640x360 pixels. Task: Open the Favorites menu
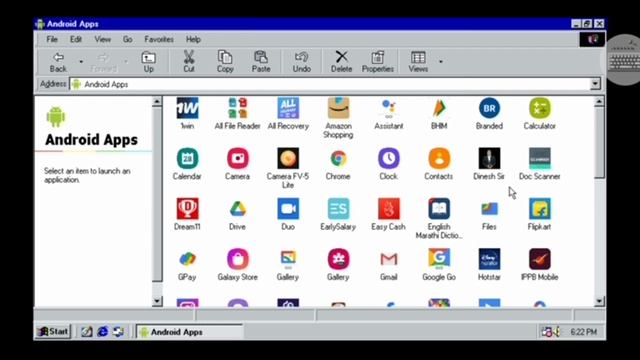[x=159, y=40]
